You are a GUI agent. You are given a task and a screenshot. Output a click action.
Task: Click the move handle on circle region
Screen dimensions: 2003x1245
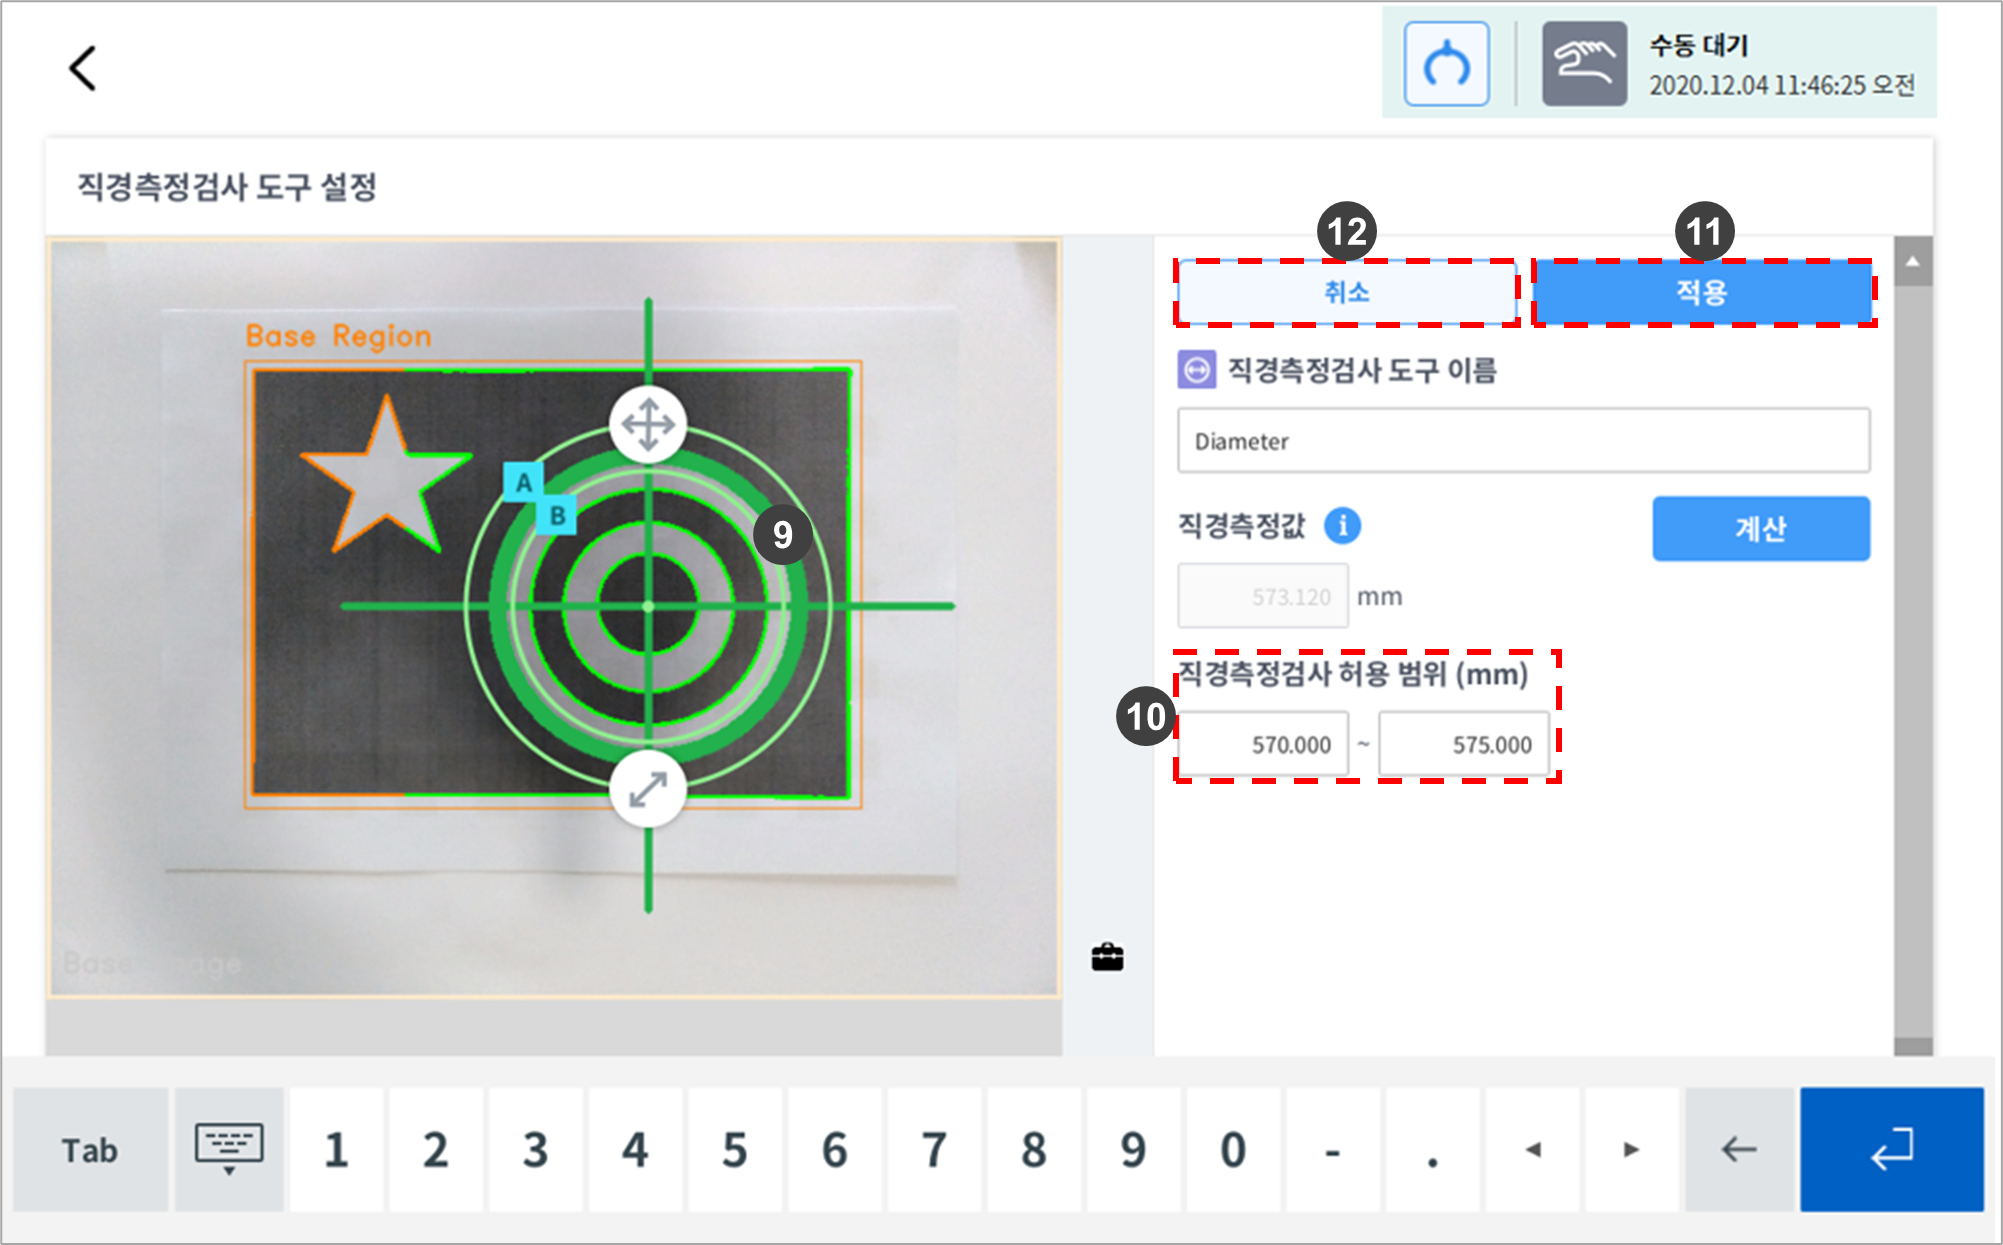[648, 424]
